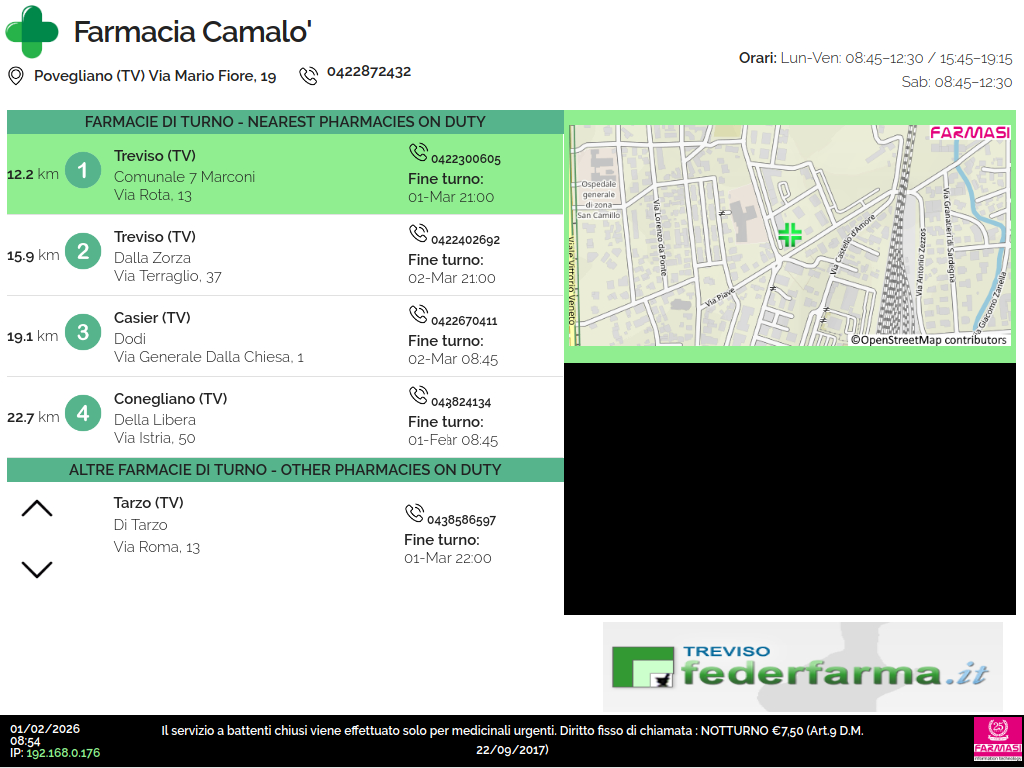Select number 2 badge for Dalla Zorza

(83, 252)
